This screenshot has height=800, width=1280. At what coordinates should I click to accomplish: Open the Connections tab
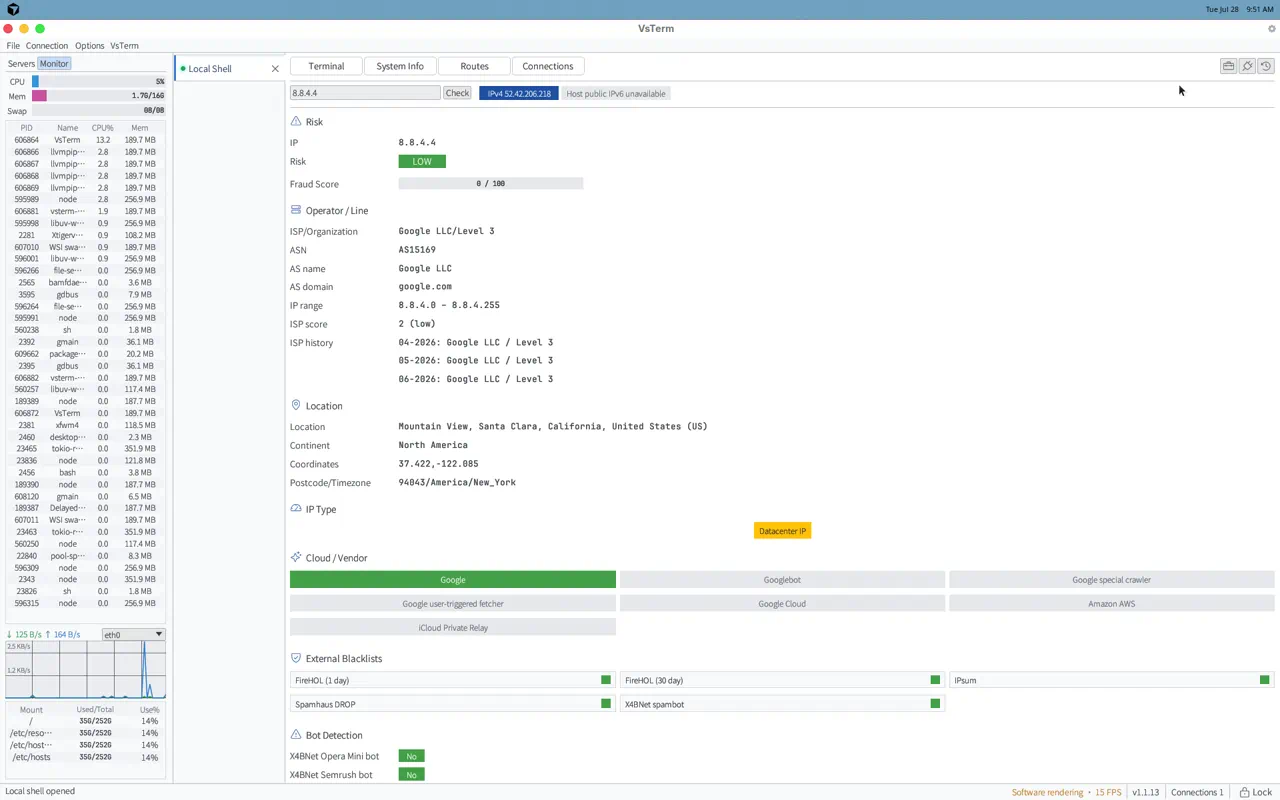[x=548, y=66]
